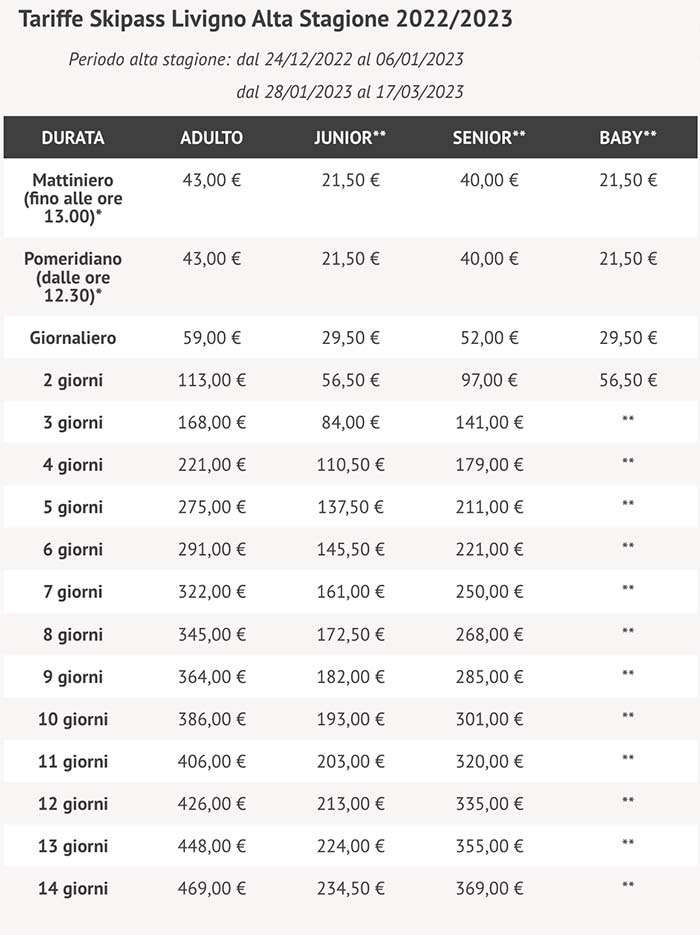Click the 52,00 € senior daily price
Screen dimensions: 700x935
pyautogui.click(x=489, y=338)
